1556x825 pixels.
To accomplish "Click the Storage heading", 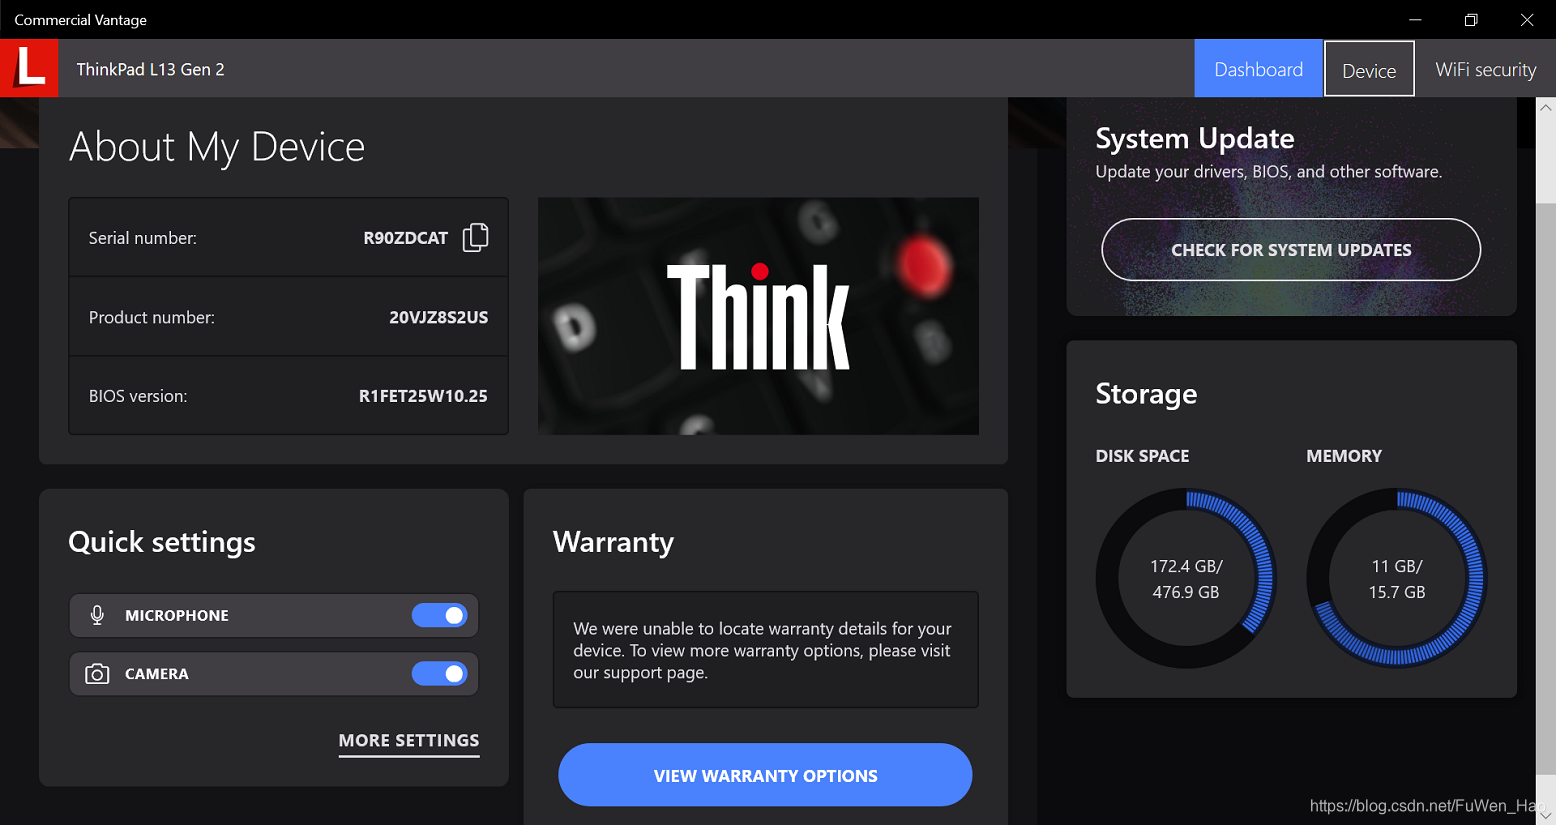I will pos(1146,394).
